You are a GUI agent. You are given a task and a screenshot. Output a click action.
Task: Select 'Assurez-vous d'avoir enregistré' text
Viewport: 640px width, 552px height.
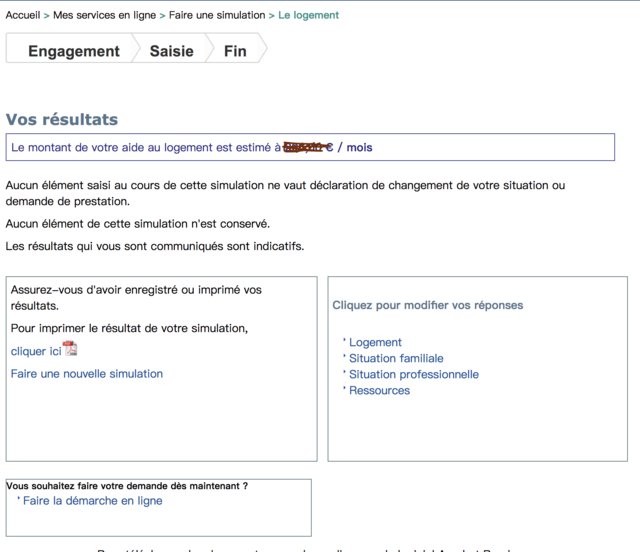tap(136, 298)
